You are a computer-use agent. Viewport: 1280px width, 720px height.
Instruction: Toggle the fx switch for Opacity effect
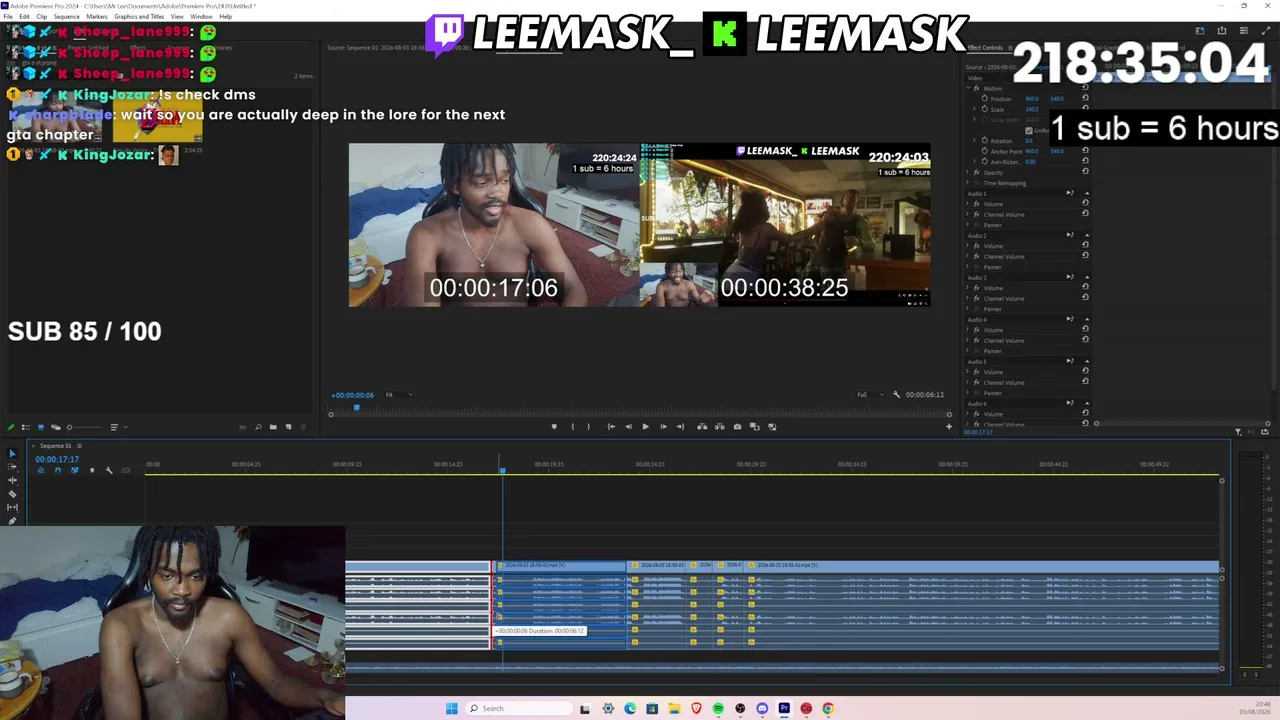point(977,173)
